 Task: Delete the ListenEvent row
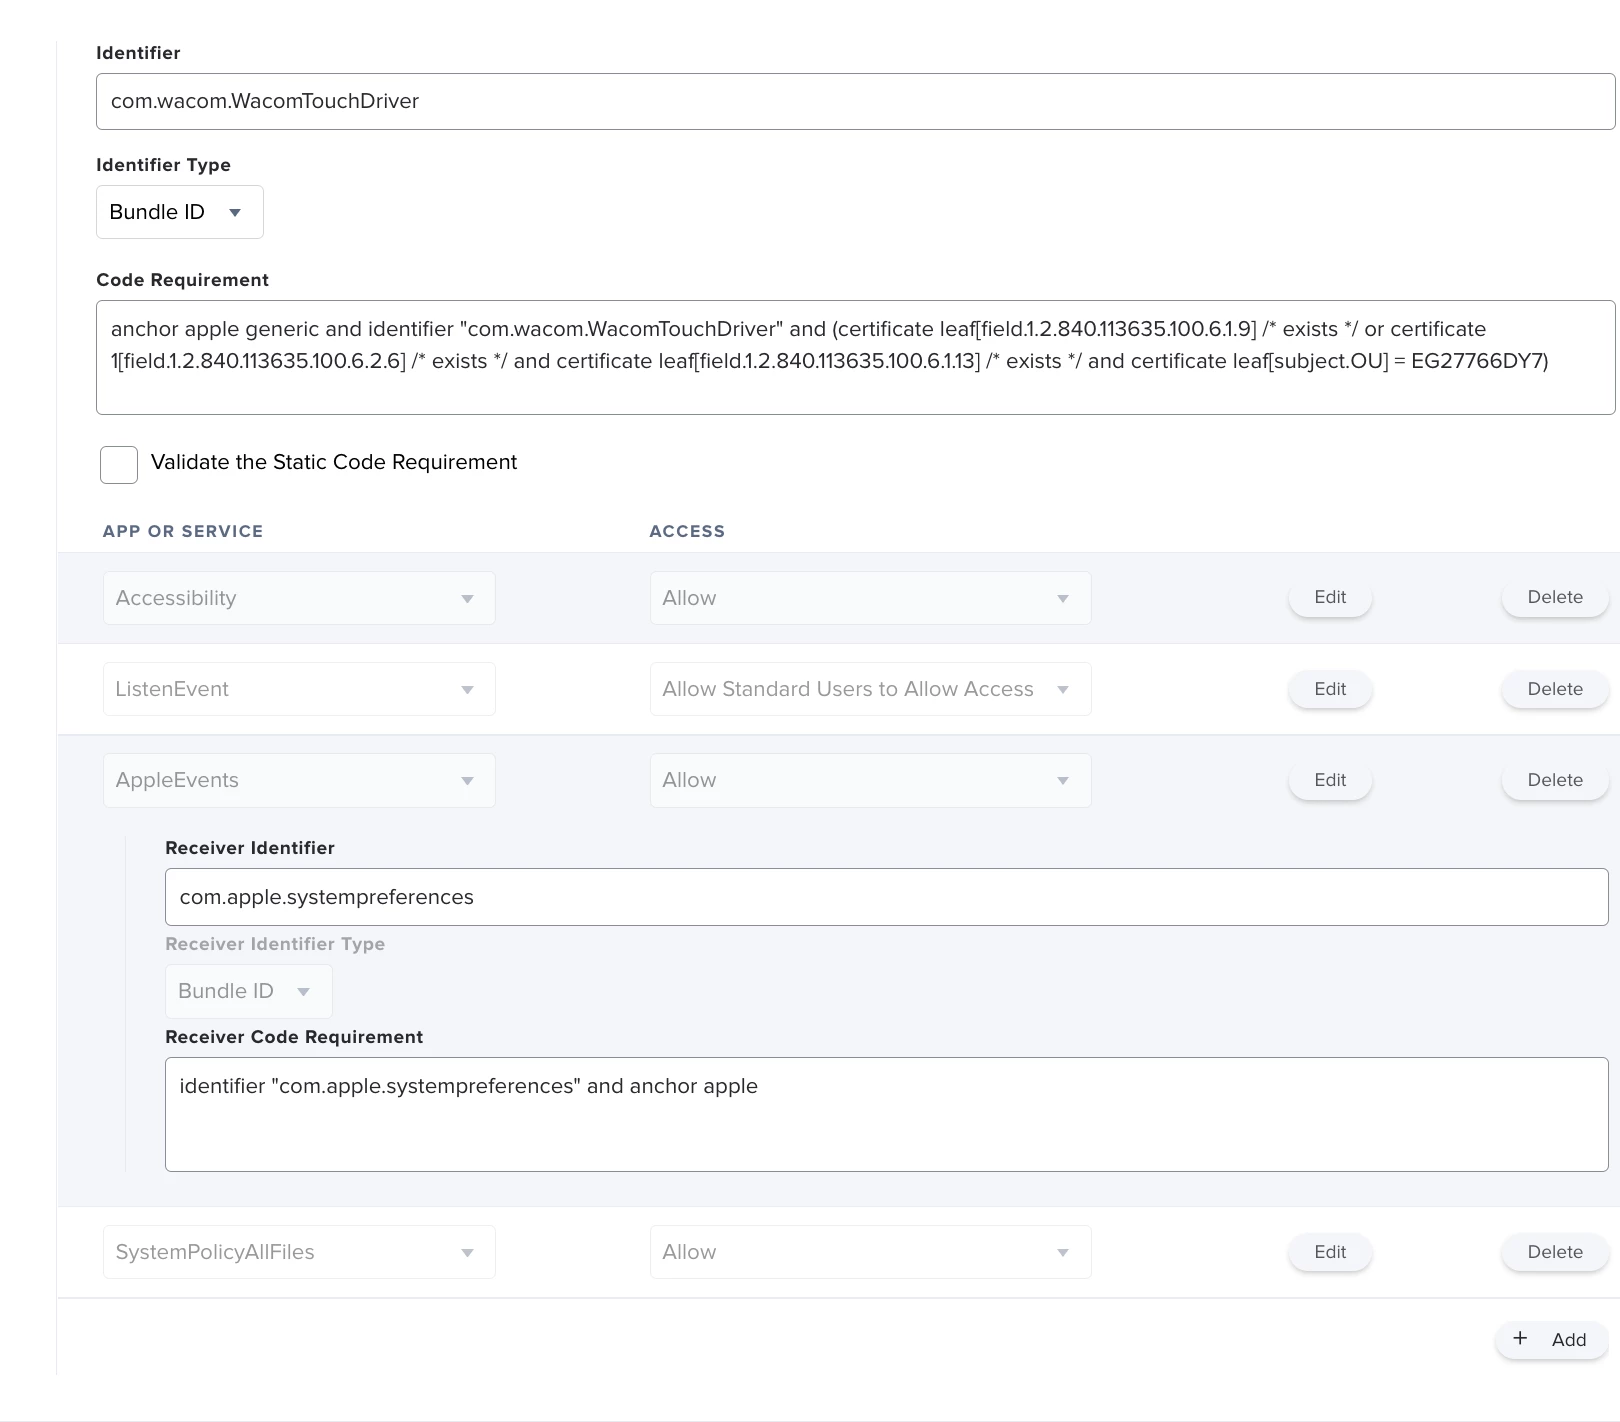(1555, 689)
